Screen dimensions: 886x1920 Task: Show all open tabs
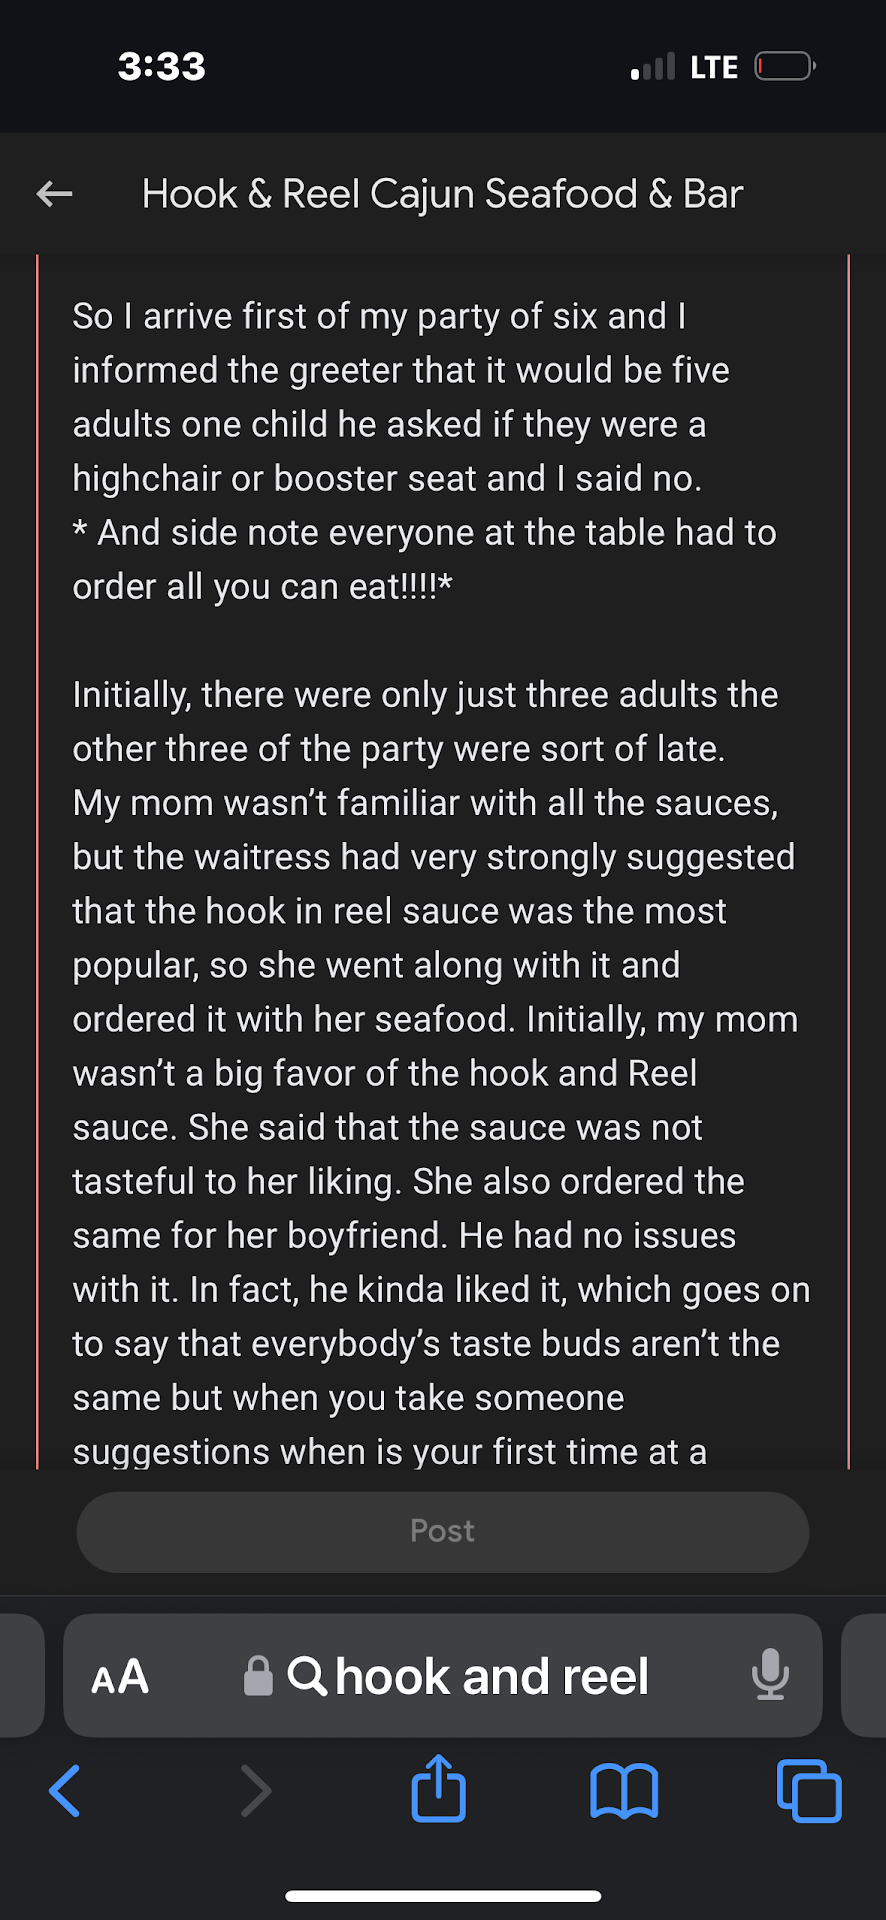809,1790
